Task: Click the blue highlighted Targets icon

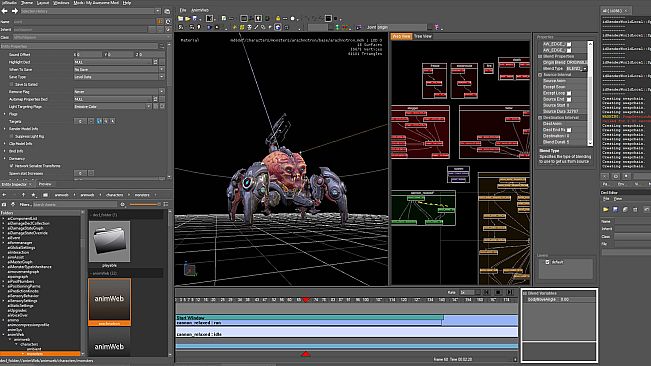Action: click(99, 121)
